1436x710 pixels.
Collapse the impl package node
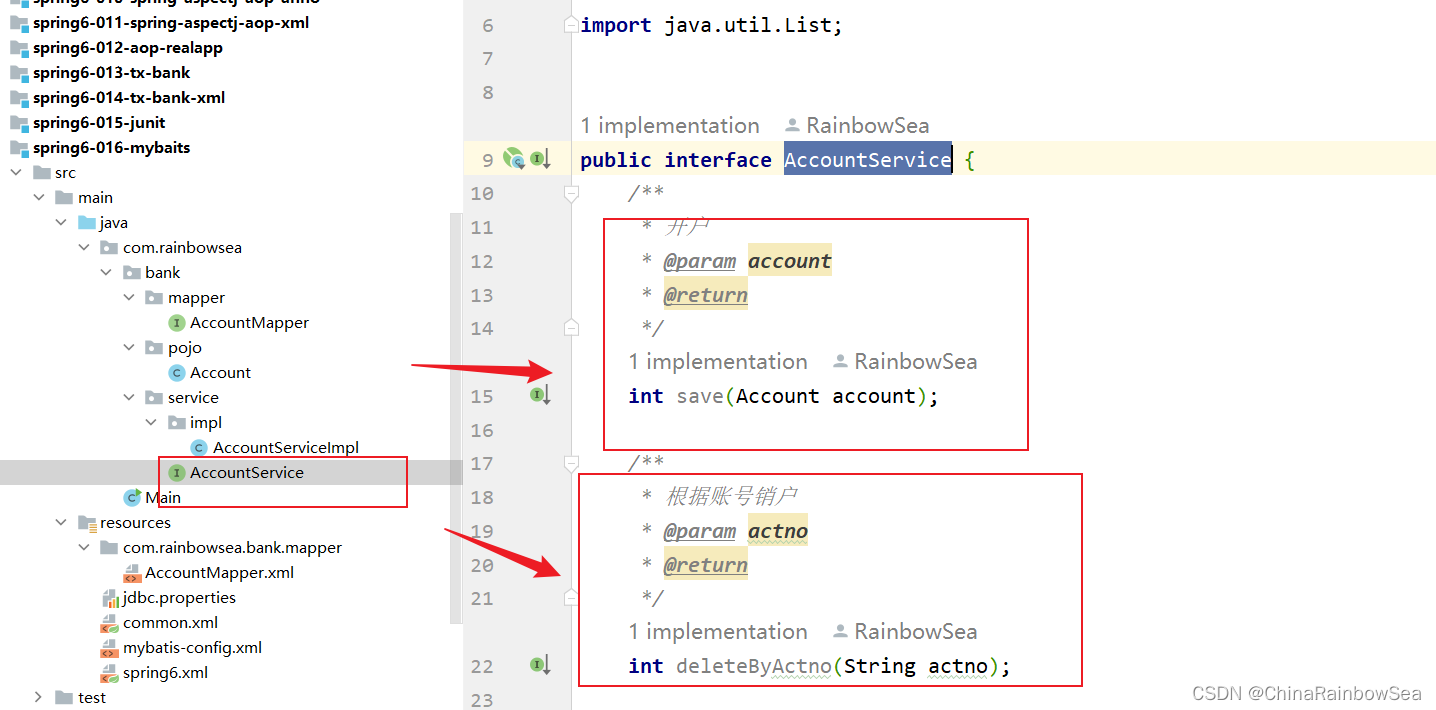152,423
